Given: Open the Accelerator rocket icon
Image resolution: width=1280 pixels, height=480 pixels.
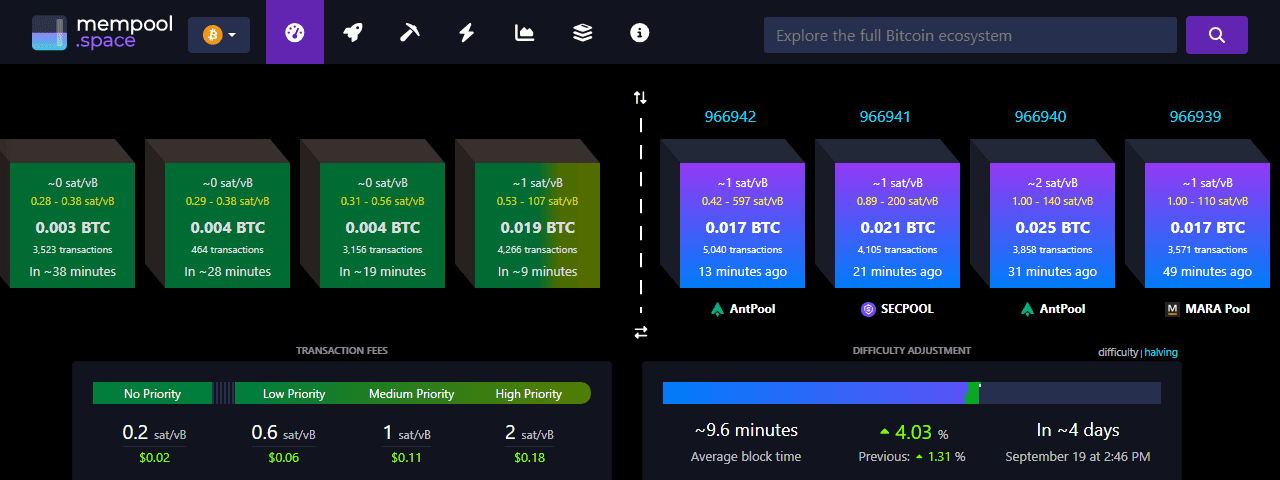Looking at the screenshot, I should [352, 32].
